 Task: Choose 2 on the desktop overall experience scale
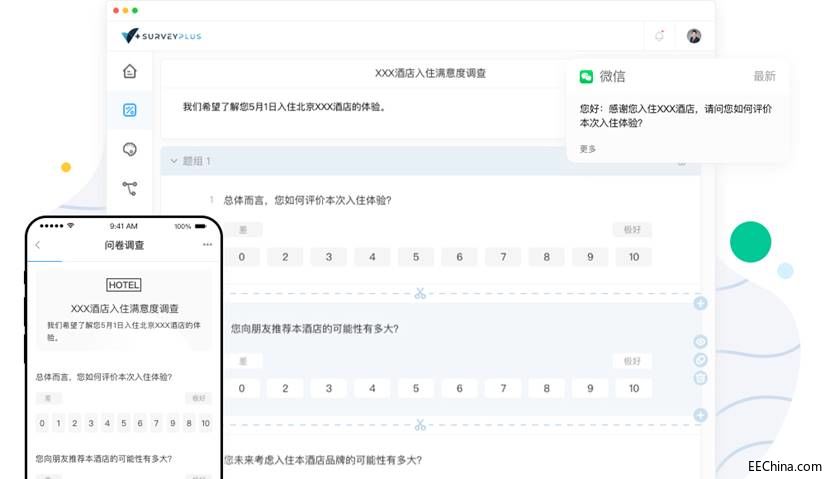tap(285, 257)
